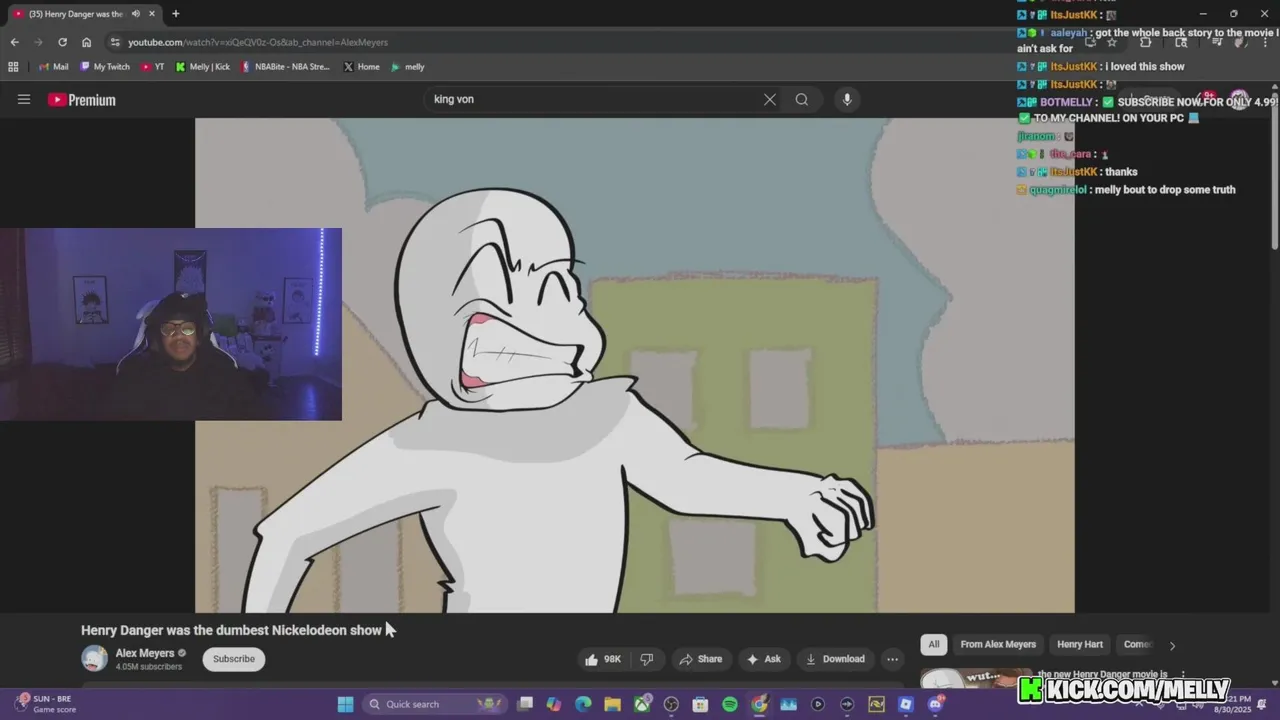Open the melly bookmark
Screen dimensions: 1280x720
(408, 67)
